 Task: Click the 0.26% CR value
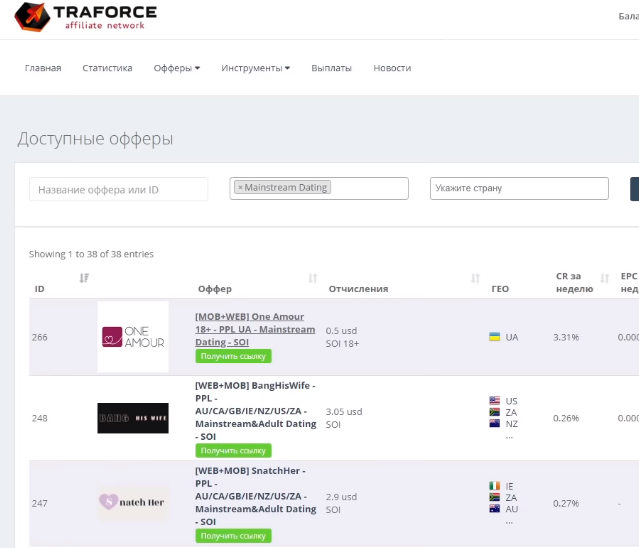point(566,418)
